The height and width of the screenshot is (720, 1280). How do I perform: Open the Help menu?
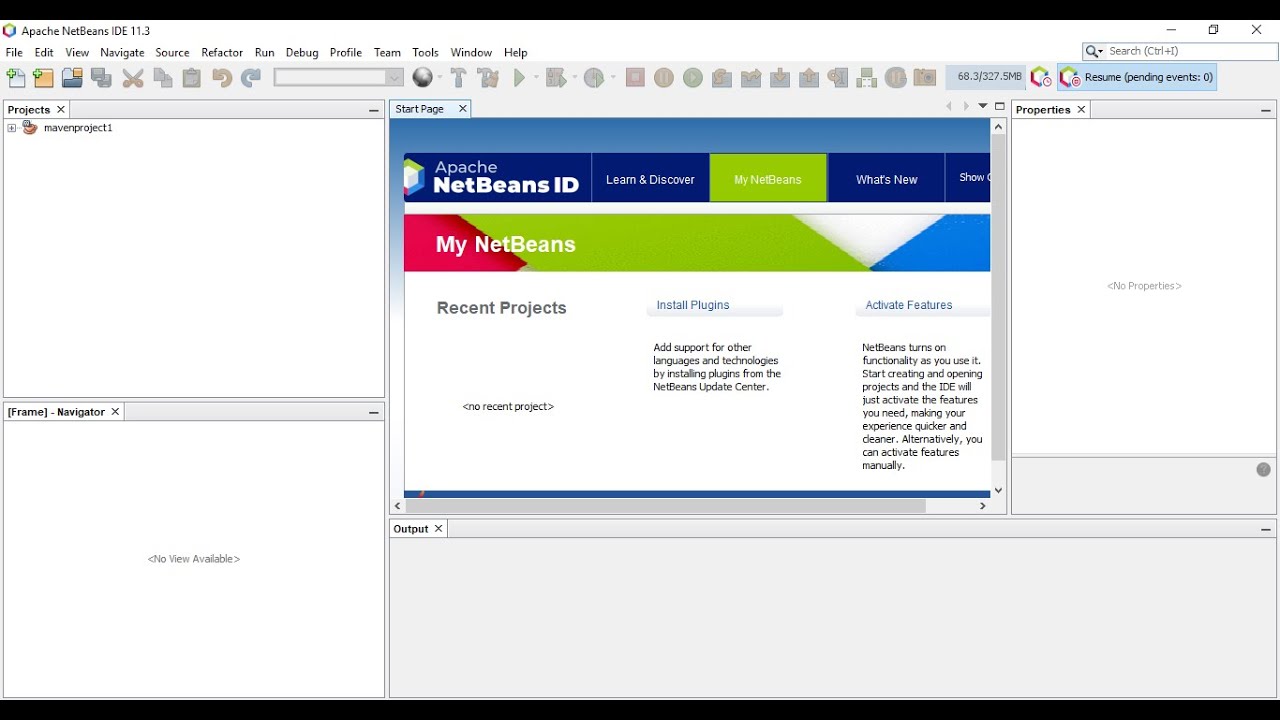[516, 53]
